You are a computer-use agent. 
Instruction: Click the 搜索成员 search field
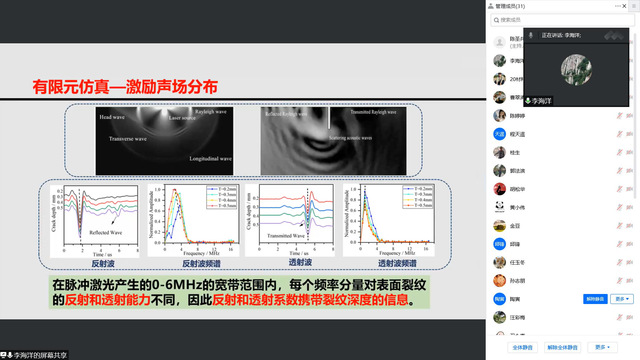pyautogui.click(x=562, y=20)
